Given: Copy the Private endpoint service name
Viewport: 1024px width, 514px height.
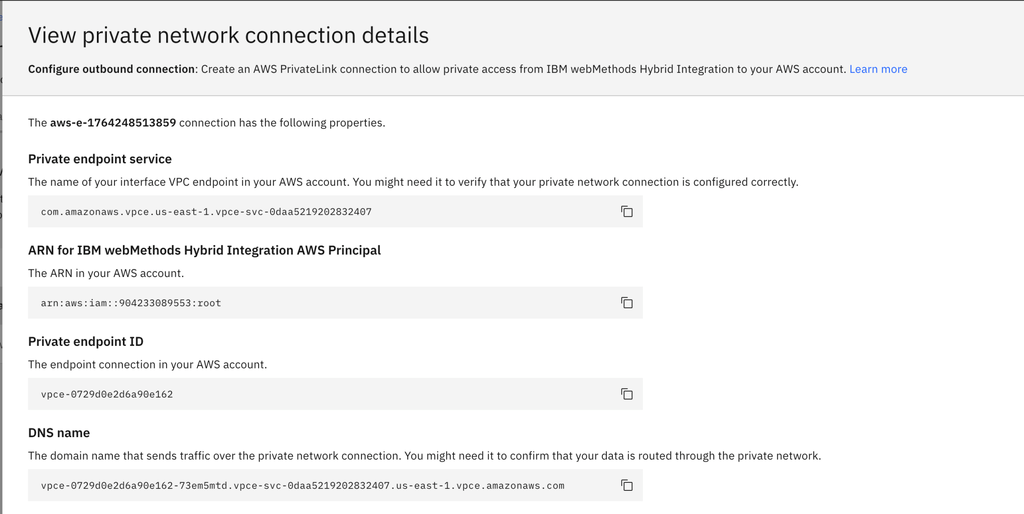Looking at the screenshot, I should 627,212.
